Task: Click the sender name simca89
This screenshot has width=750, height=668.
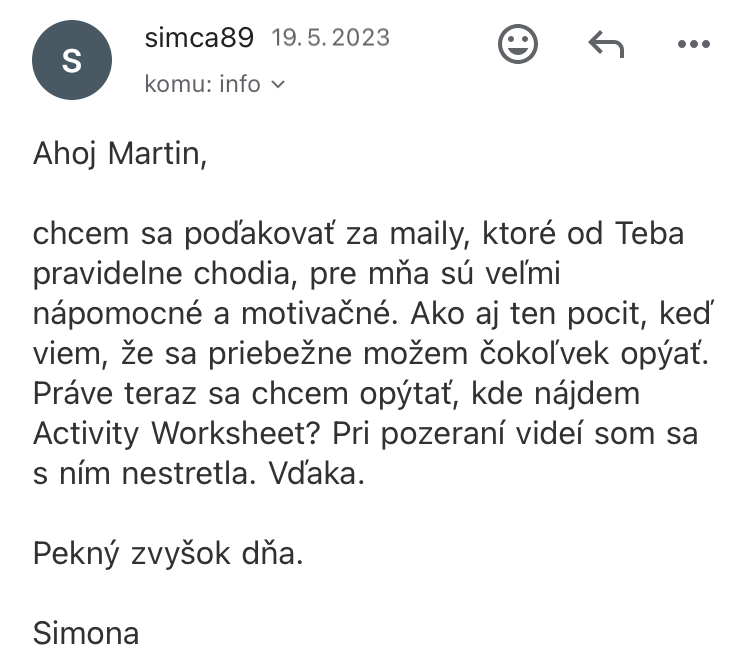Action: pyautogui.click(x=199, y=37)
